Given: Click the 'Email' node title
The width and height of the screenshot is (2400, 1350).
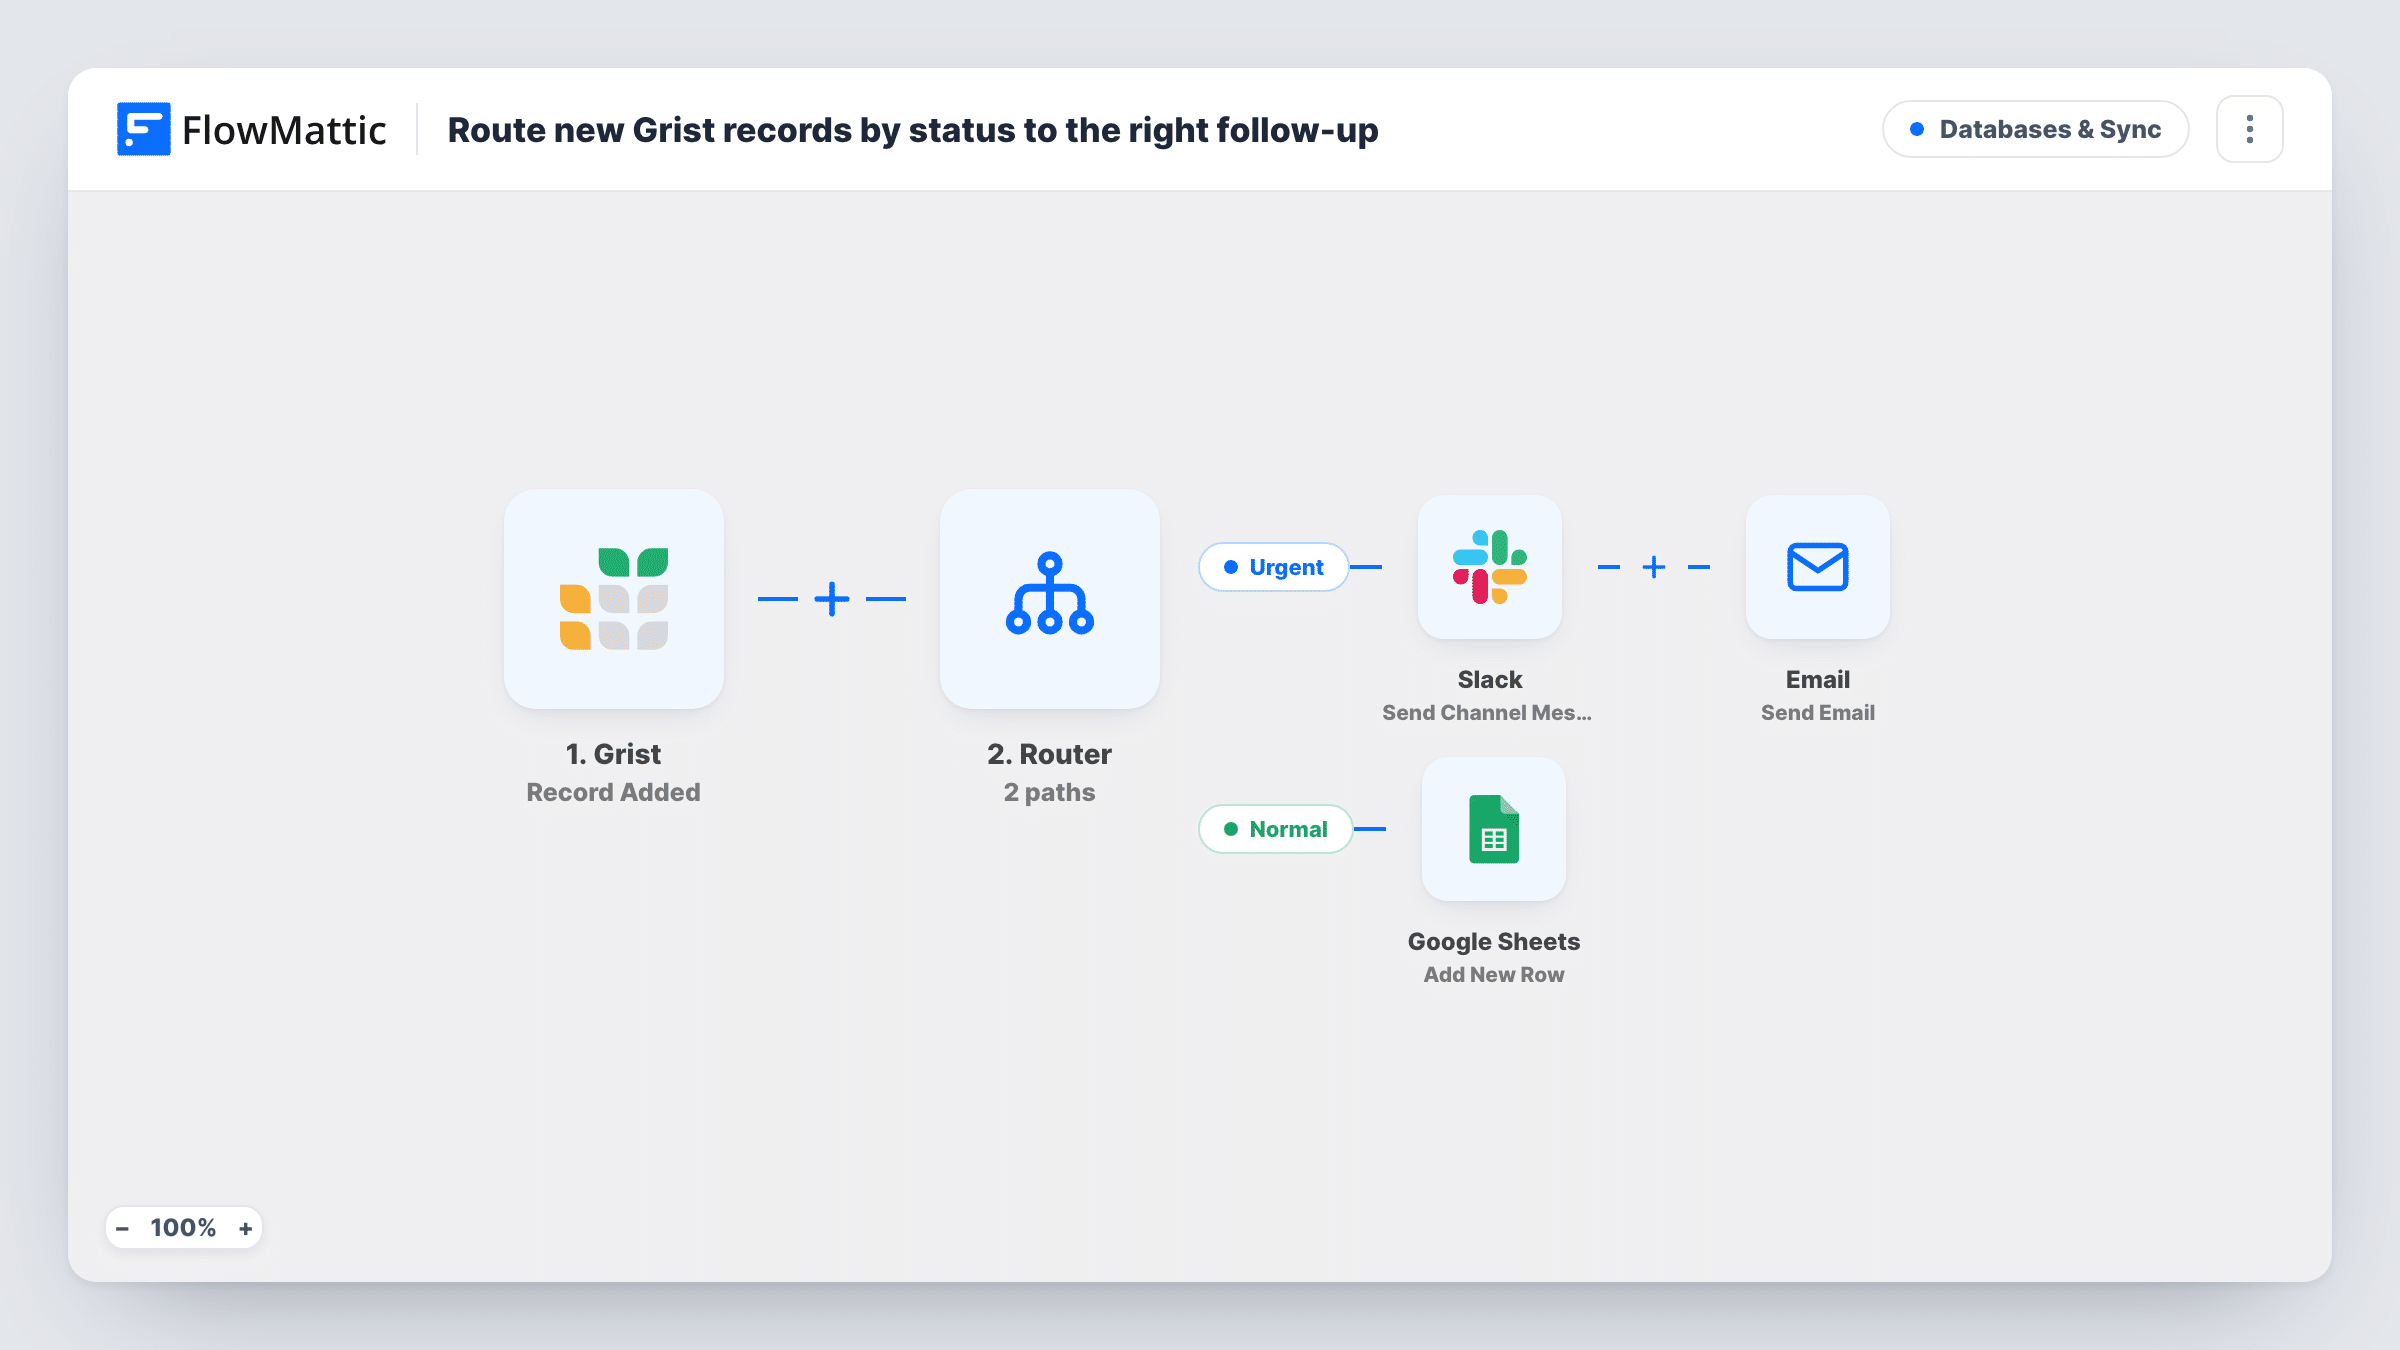Looking at the screenshot, I should pyautogui.click(x=1817, y=679).
